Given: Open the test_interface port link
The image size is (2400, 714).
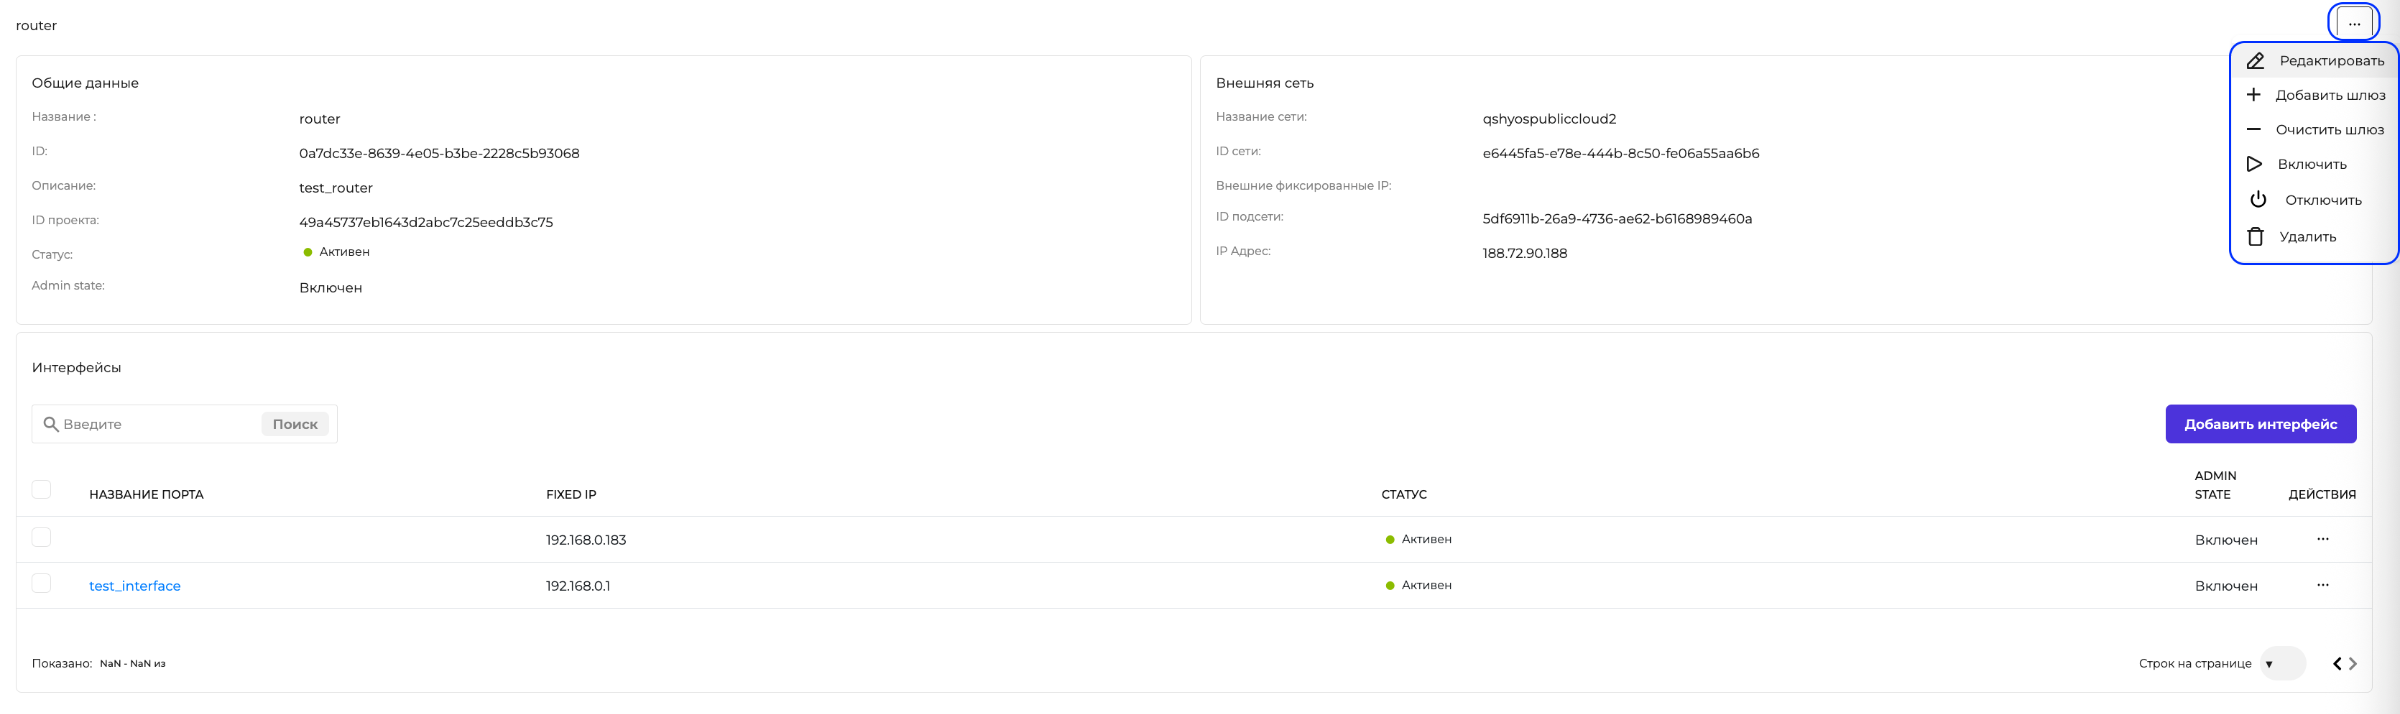Looking at the screenshot, I should click(x=135, y=586).
